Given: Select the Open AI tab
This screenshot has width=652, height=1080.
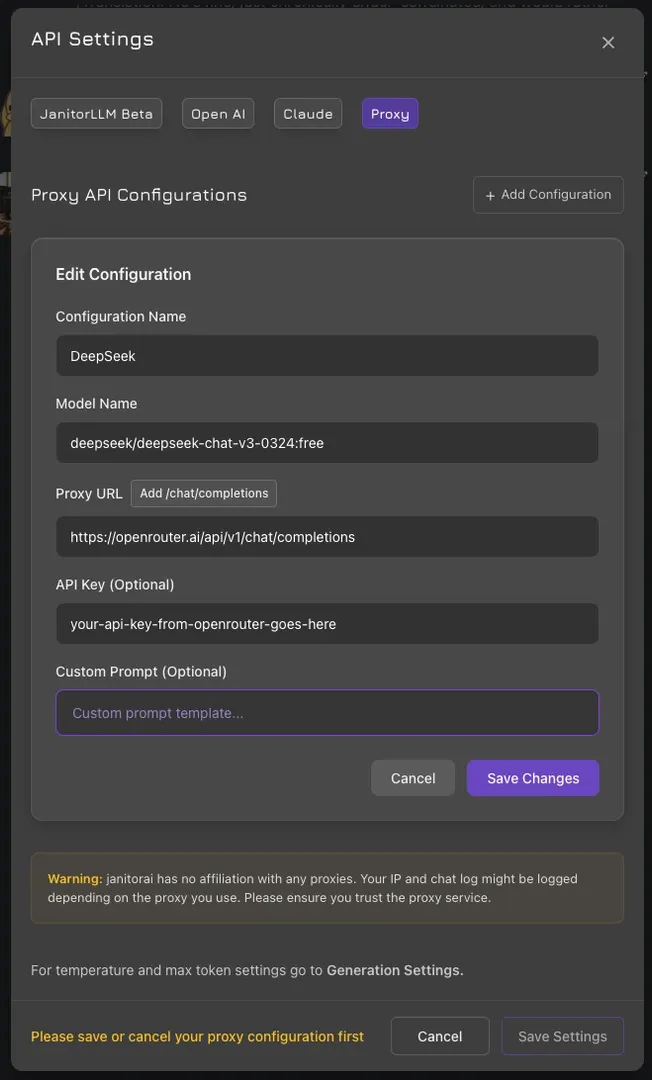Looking at the screenshot, I should click(x=218, y=114).
